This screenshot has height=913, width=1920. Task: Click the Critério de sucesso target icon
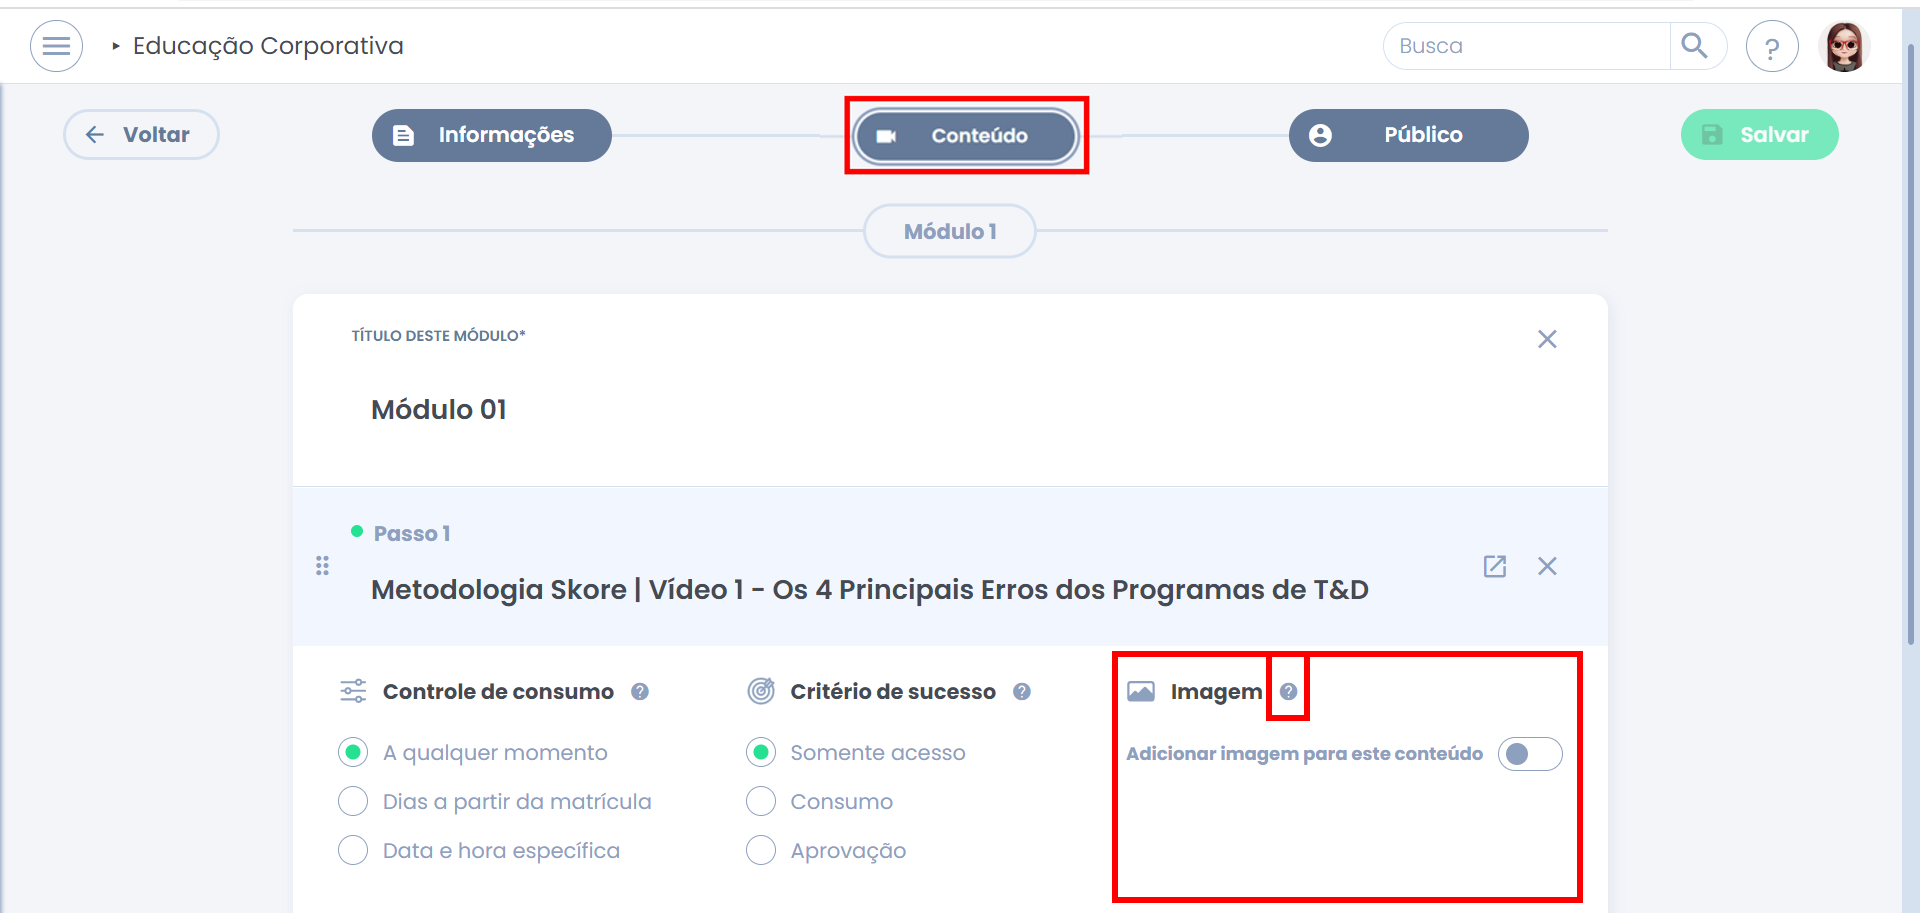[761, 691]
